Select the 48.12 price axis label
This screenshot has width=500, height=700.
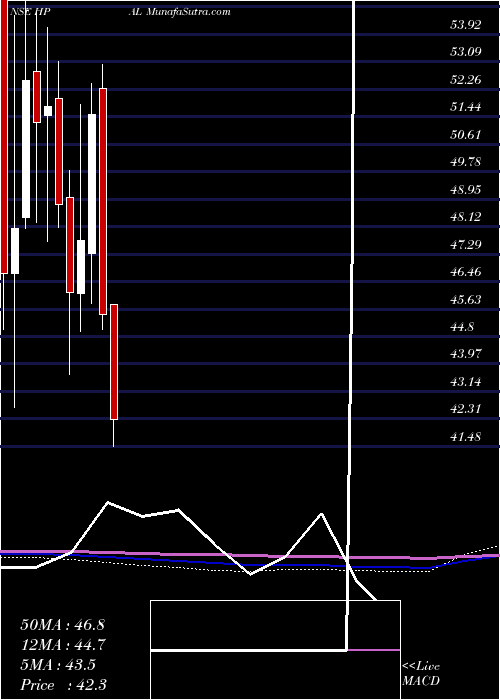click(x=466, y=217)
